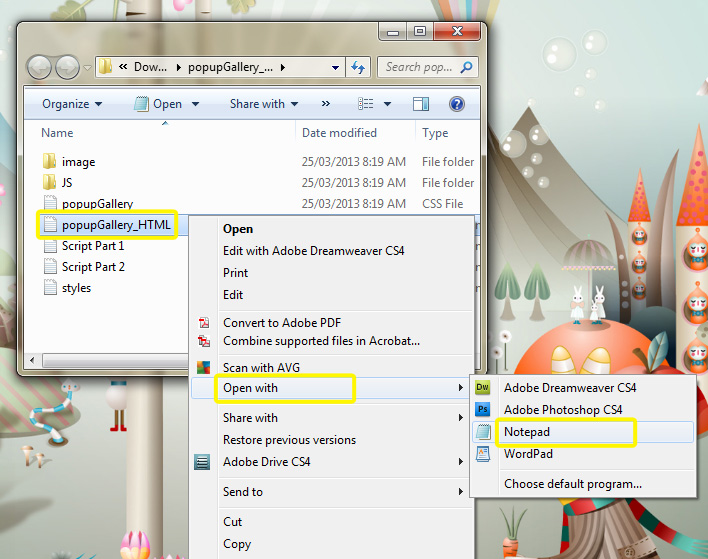This screenshot has height=559, width=708.
Task: Open the Share with toolbar dropdown
Action: tap(264, 104)
